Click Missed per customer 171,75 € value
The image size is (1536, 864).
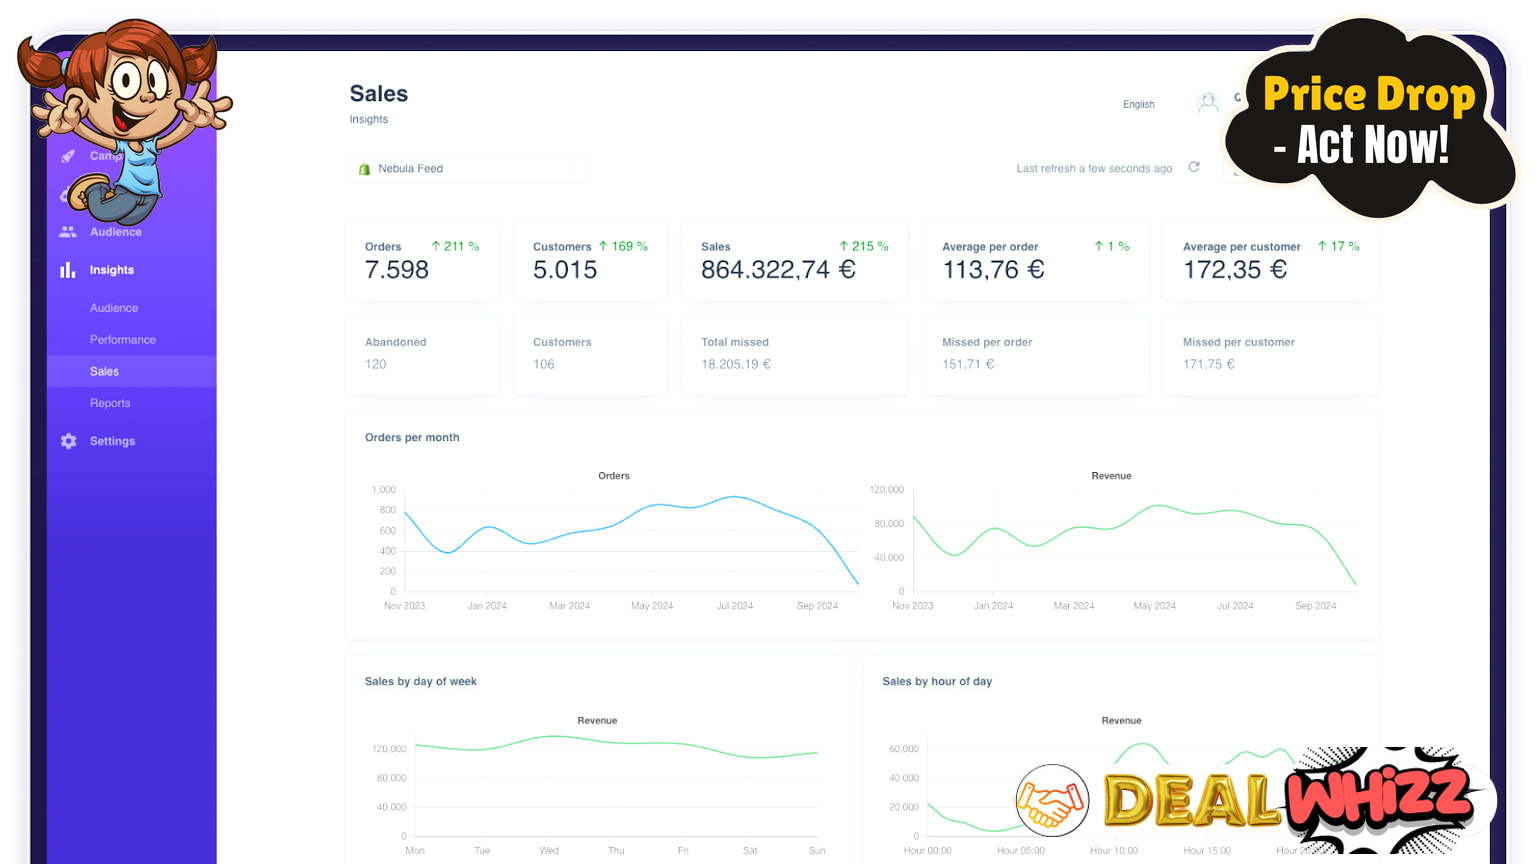pyautogui.click(x=1209, y=364)
